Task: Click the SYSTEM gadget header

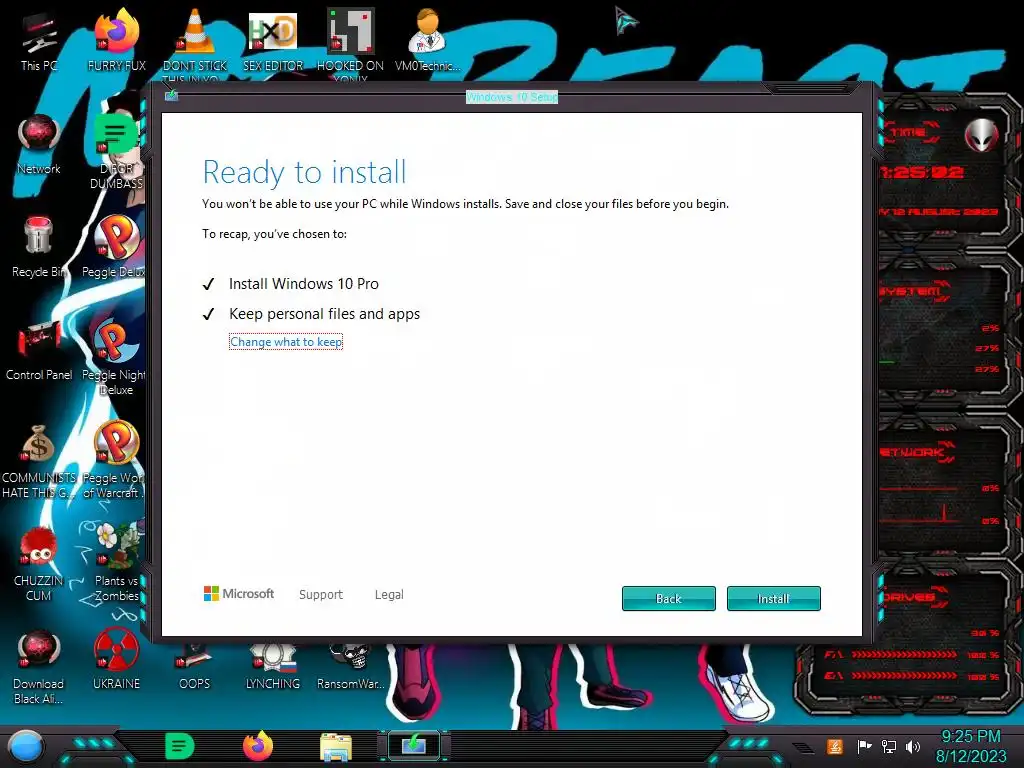Action: coord(912,291)
